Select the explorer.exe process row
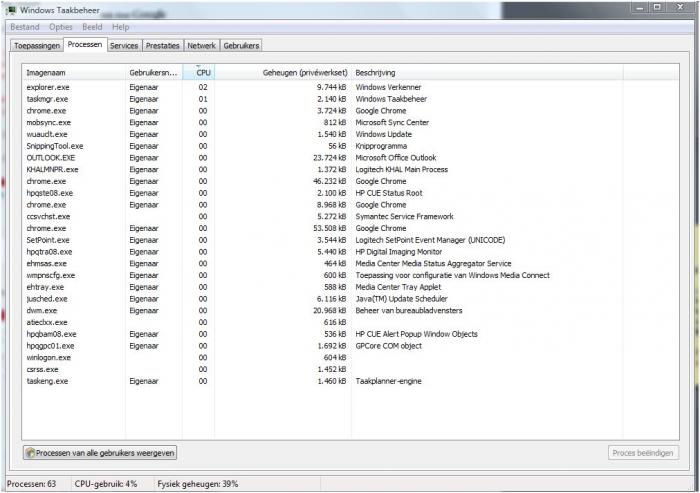This screenshot has width=700, height=493. [350, 87]
